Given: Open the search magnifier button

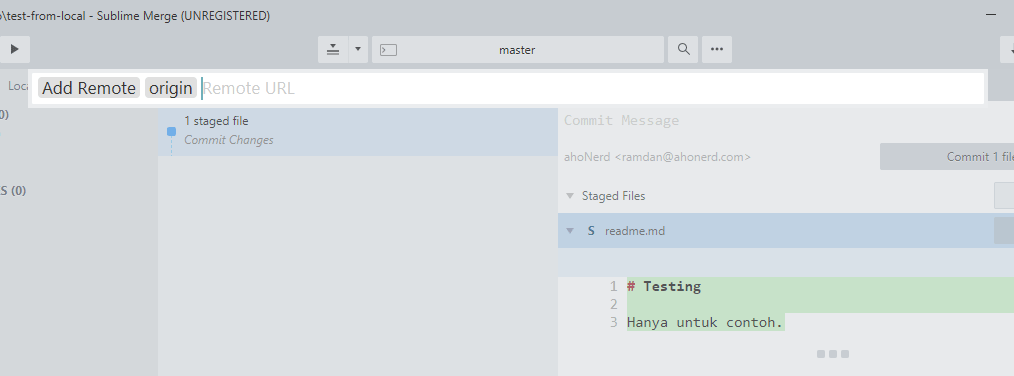Looking at the screenshot, I should click(x=684, y=49).
